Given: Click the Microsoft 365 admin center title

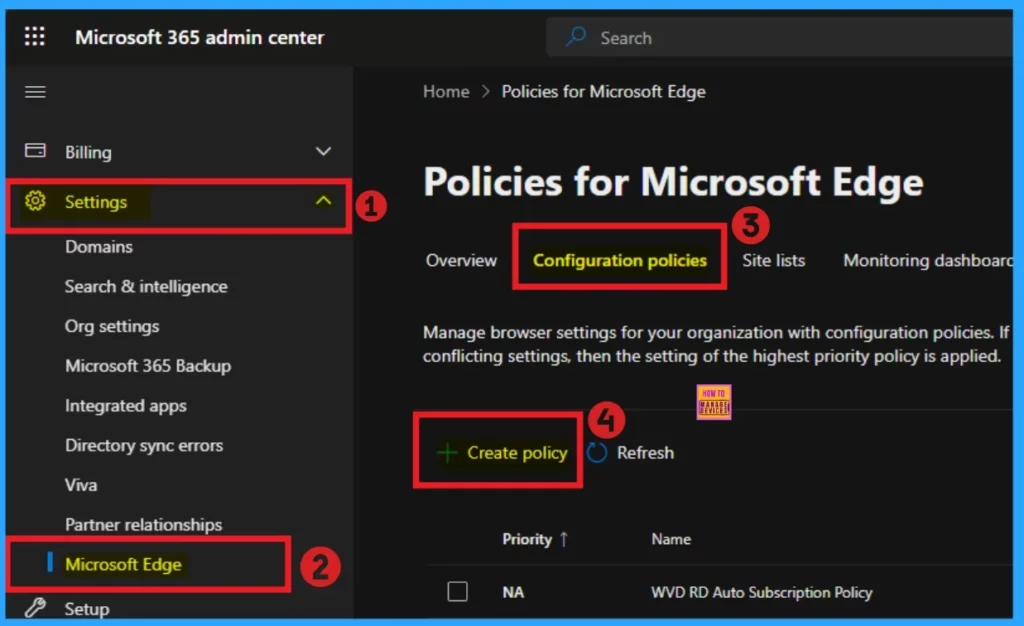Looking at the screenshot, I should (200, 37).
